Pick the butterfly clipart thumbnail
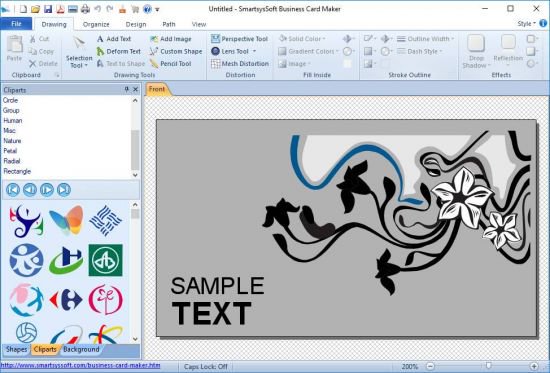The image size is (550, 373). click(x=67, y=220)
